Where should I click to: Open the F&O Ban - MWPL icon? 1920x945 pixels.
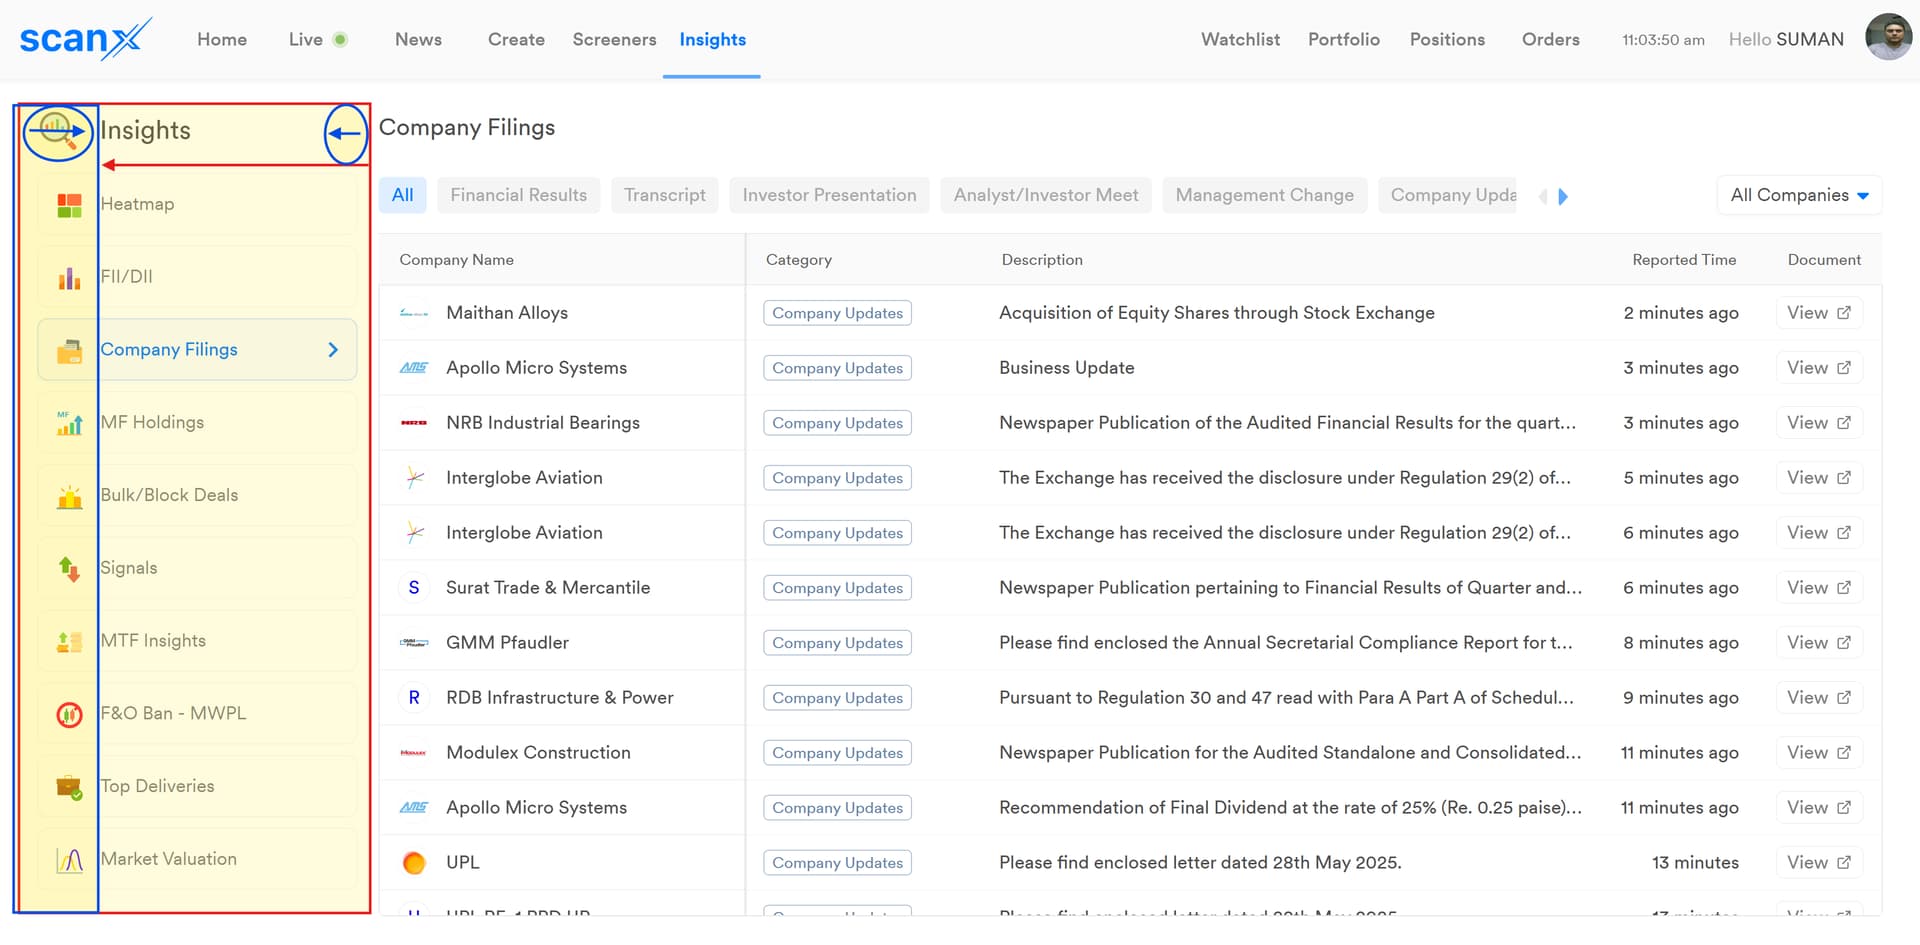(x=69, y=714)
